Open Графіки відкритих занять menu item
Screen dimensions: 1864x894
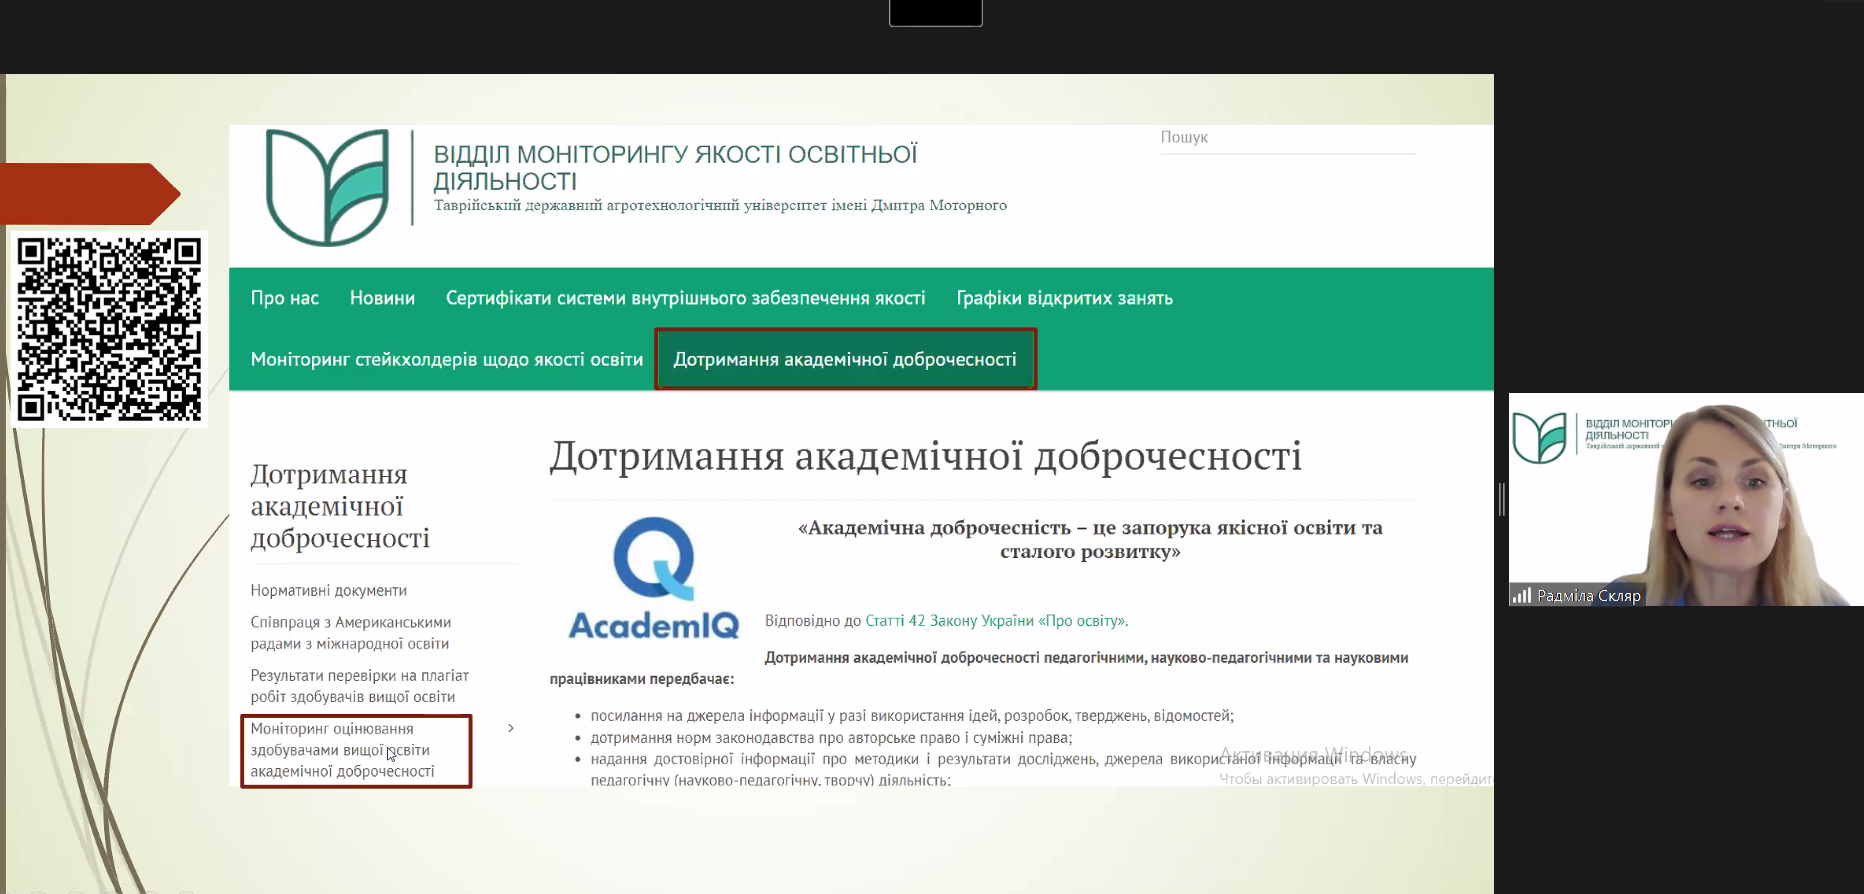point(1065,298)
